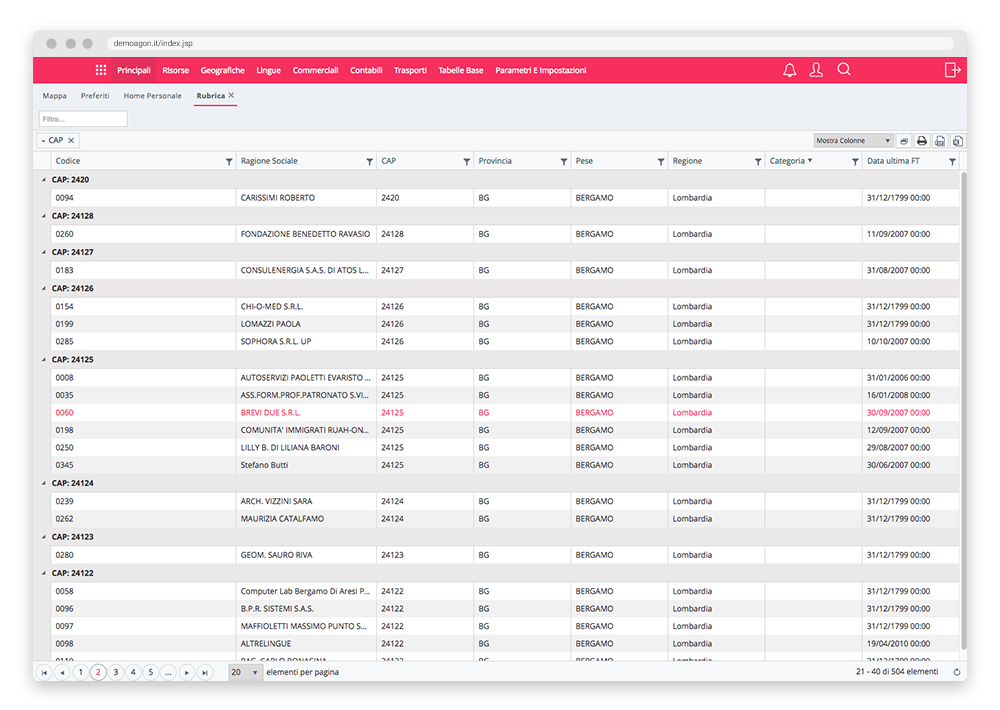Collapse the CAP: 2420 group
Screen dimensions: 1000x710
[x=43, y=180]
